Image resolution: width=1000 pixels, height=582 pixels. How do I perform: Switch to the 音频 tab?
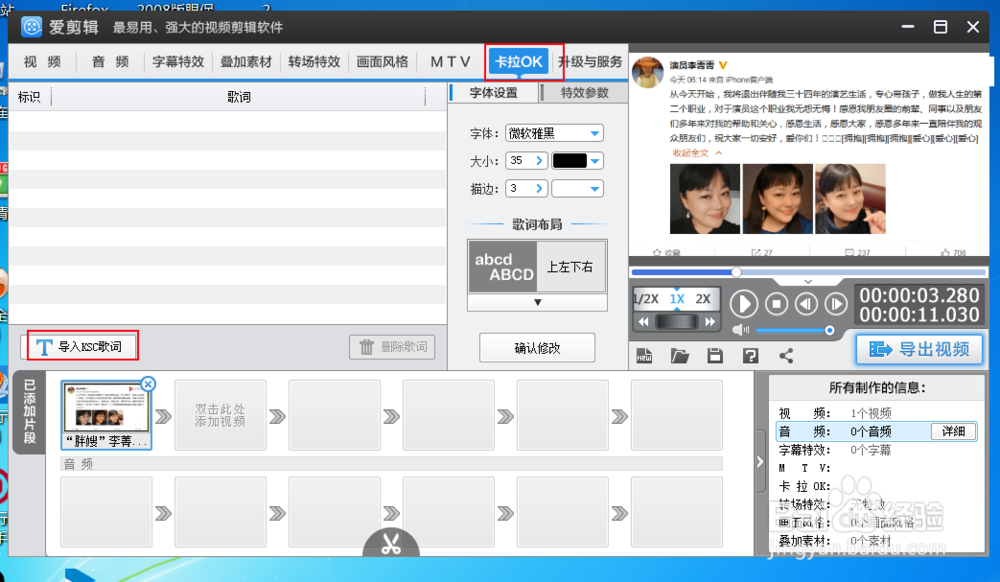110,62
